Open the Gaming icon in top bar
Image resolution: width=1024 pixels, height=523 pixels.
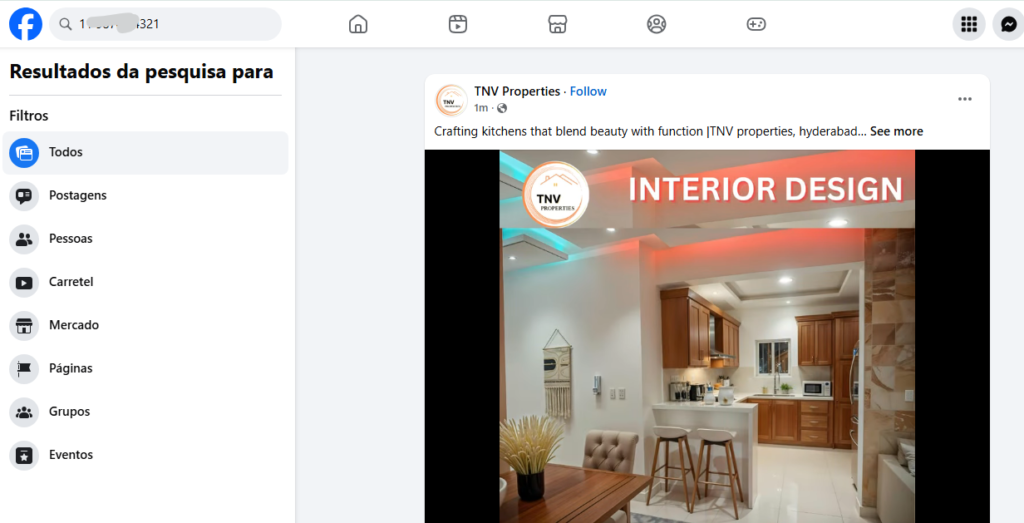tap(756, 24)
